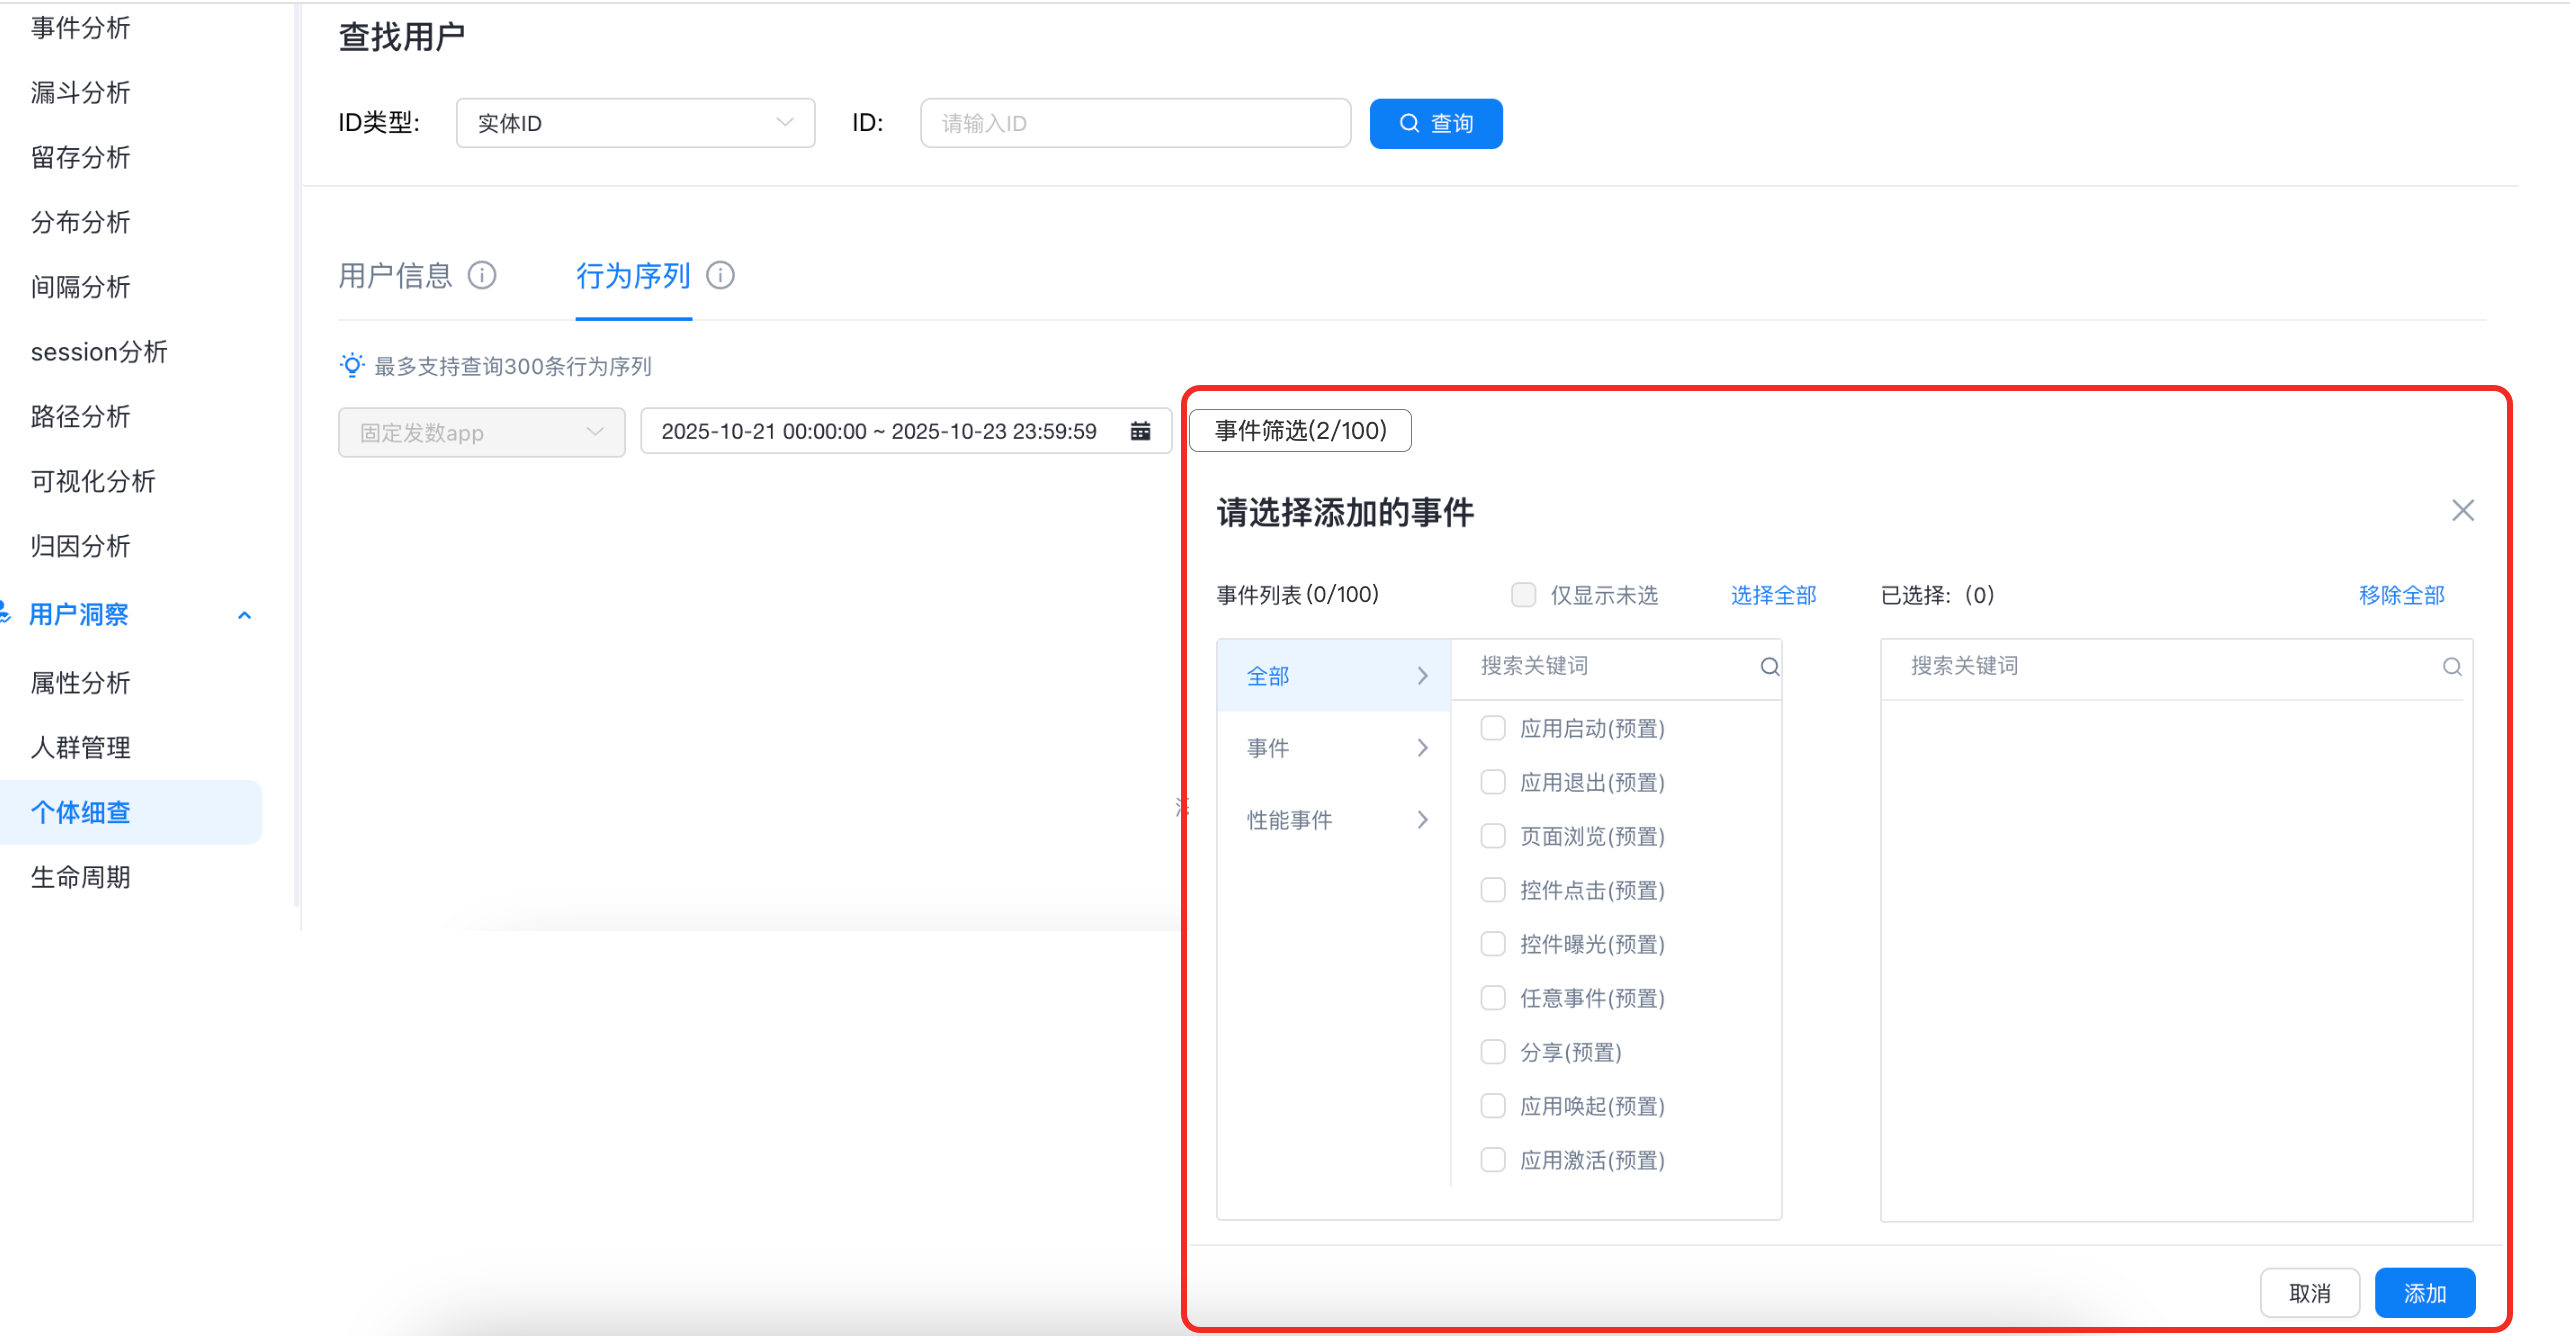
Task: Click search icon in event list search box
Action: coord(1769,667)
